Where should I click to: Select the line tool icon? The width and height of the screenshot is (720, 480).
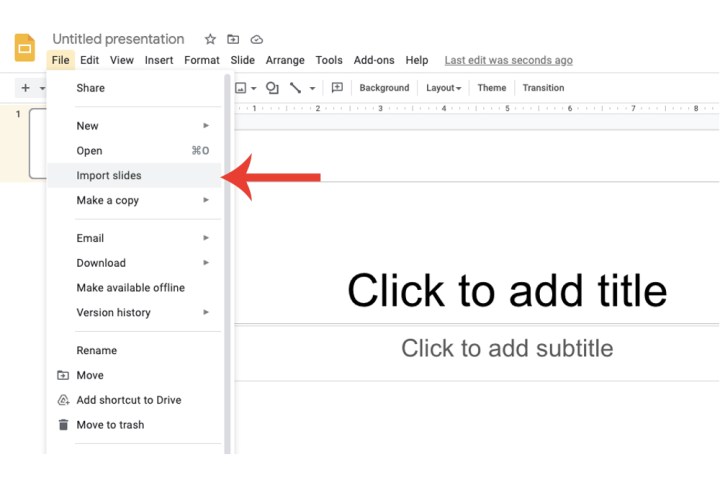point(296,88)
